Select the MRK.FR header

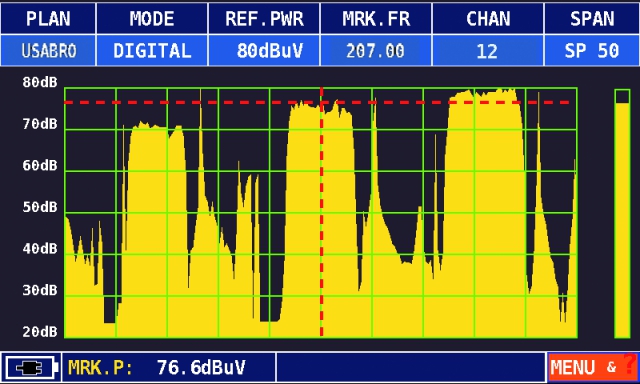[x=376, y=19]
